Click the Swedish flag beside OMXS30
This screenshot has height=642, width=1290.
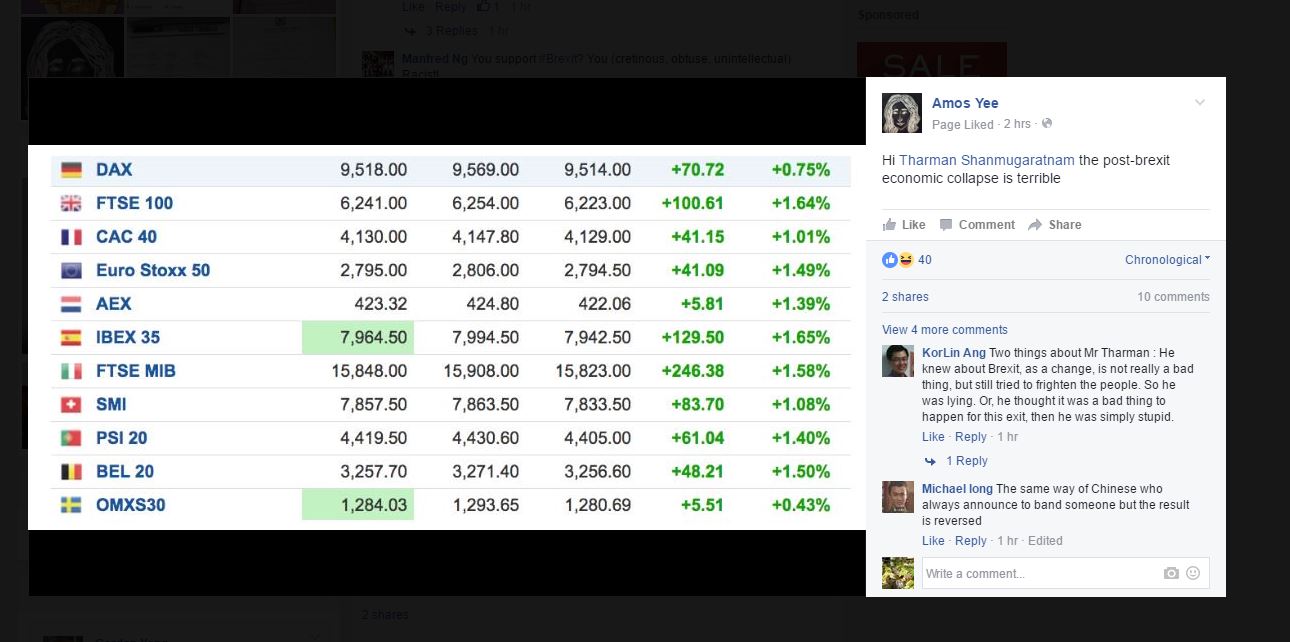pos(71,505)
